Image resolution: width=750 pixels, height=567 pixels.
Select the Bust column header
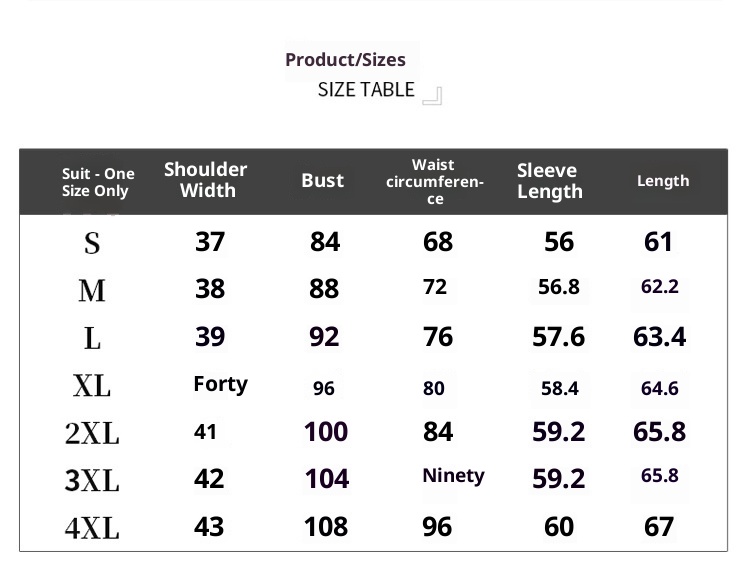point(322,181)
